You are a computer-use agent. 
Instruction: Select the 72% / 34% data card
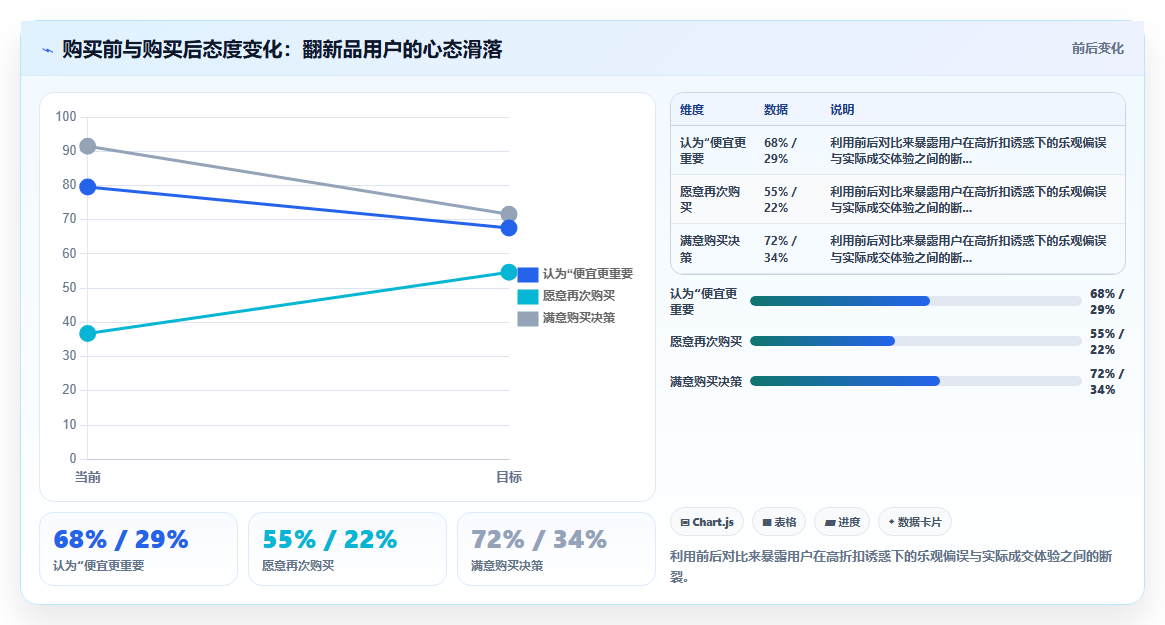tap(556, 549)
